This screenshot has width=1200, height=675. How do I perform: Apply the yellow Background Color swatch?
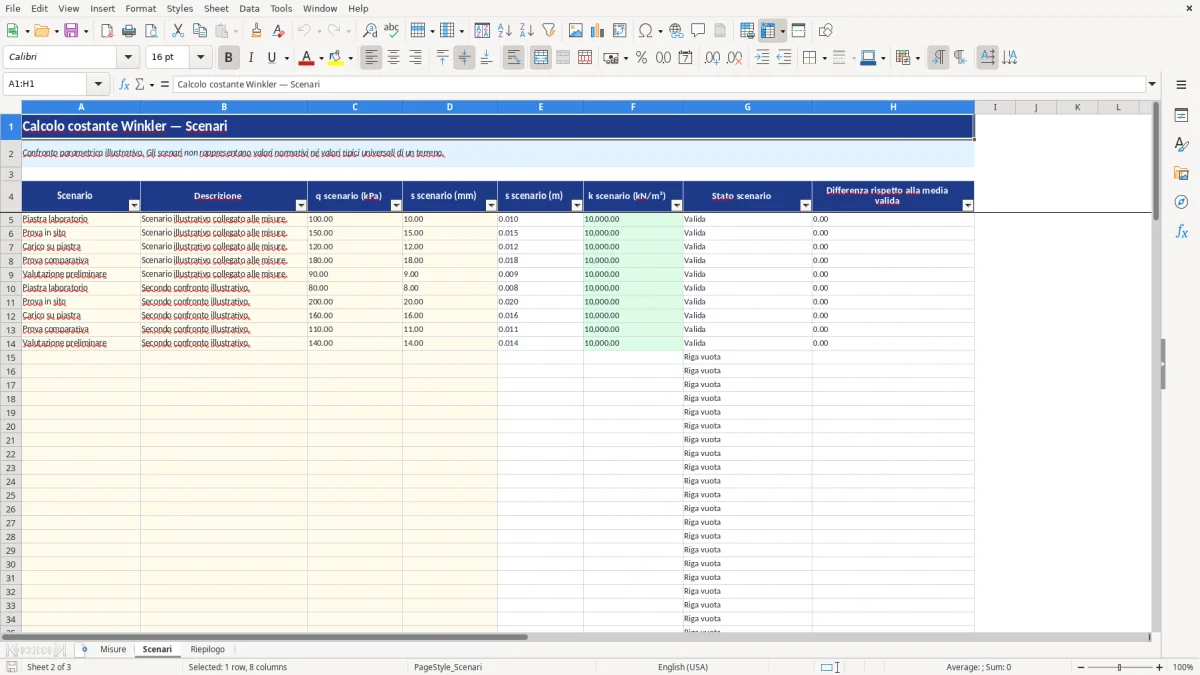coord(336,58)
